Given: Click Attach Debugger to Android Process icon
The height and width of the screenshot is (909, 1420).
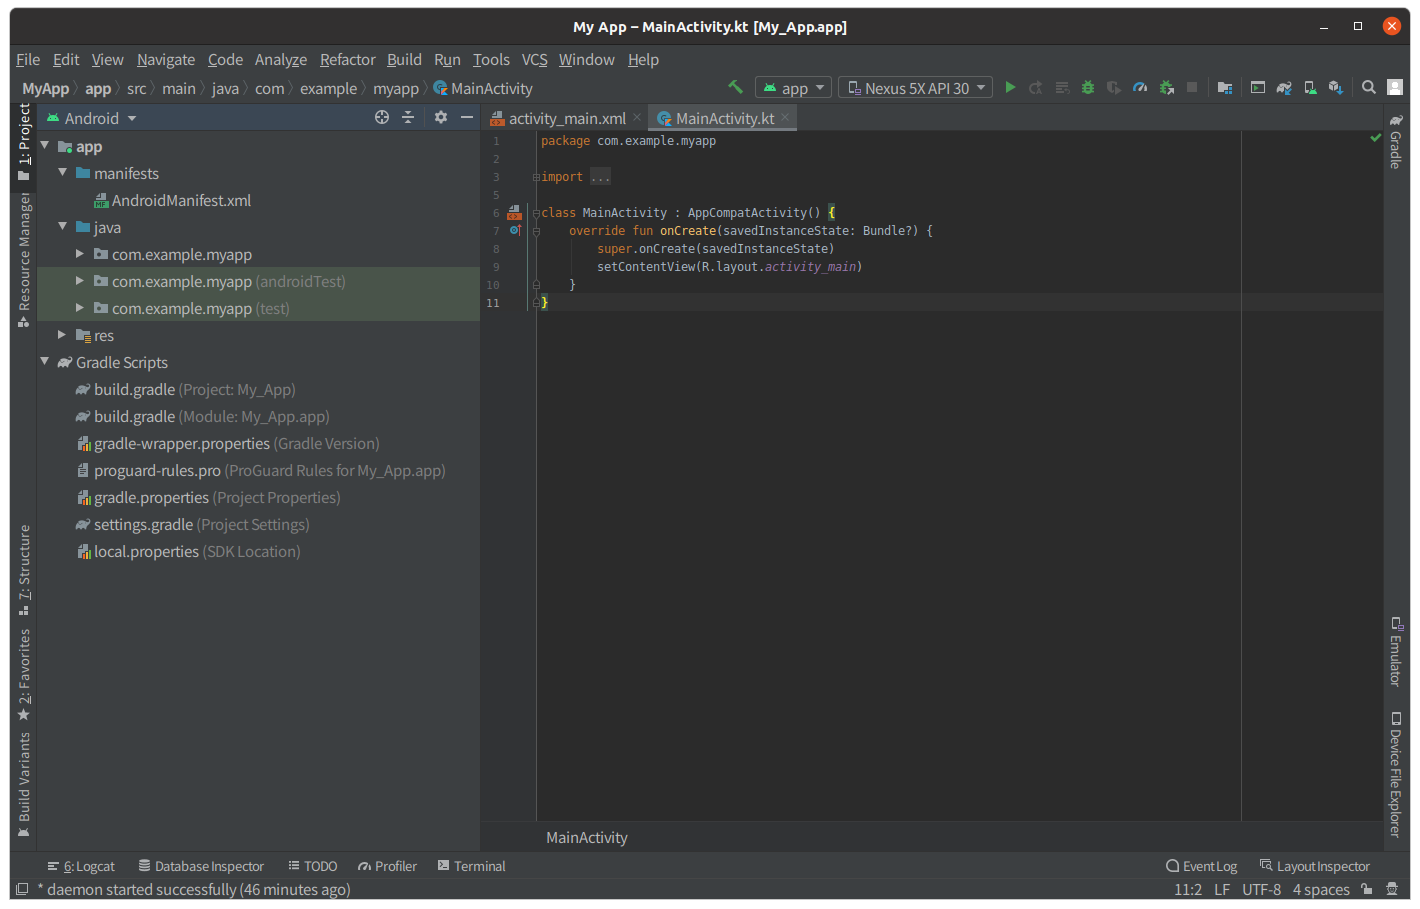Looking at the screenshot, I should tap(1166, 88).
